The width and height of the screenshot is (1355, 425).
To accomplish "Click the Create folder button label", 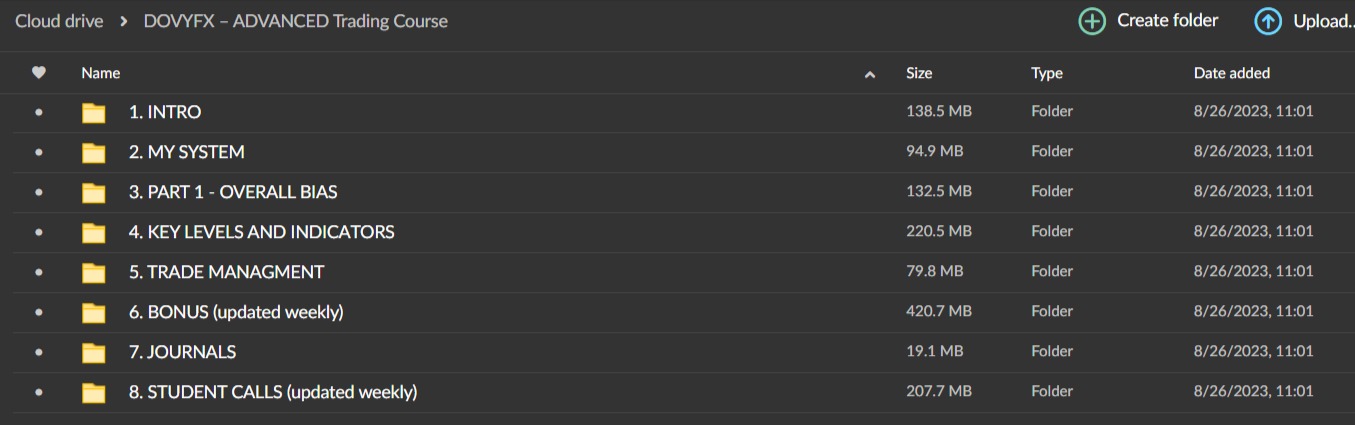I will coord(1168,20).
